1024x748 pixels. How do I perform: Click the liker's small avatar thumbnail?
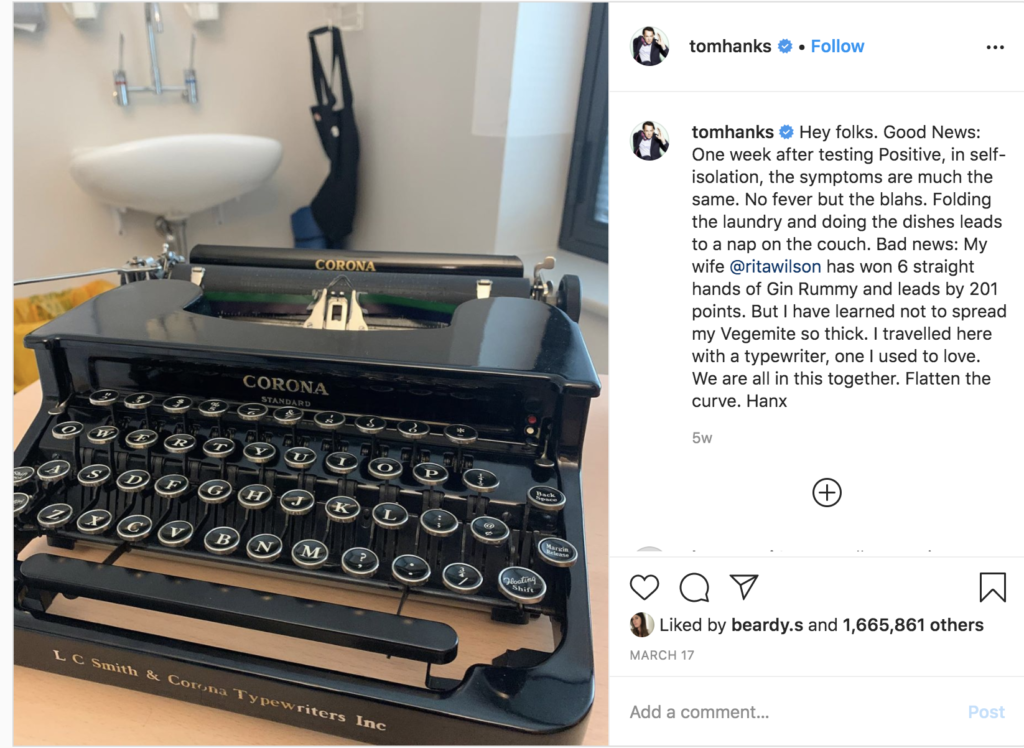pyautogui.click(x=641, y=625)
